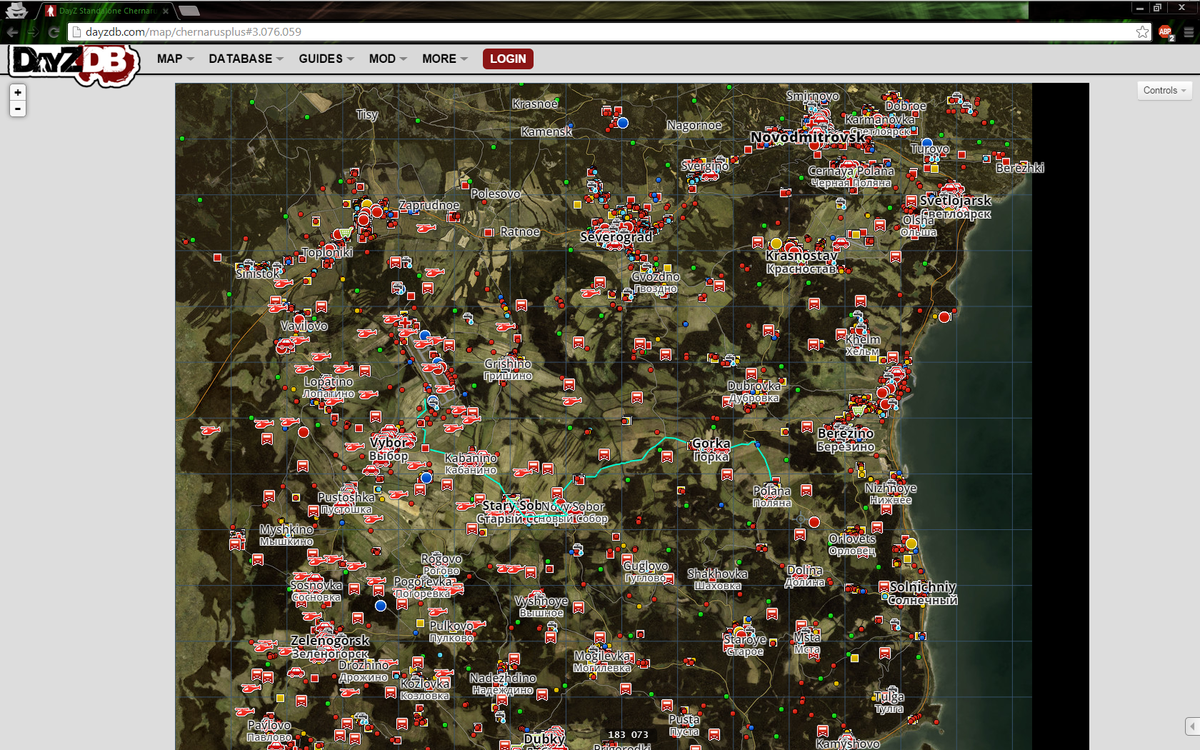Go back with browser back arrow

pyautogui.click(x=12, y=32)
